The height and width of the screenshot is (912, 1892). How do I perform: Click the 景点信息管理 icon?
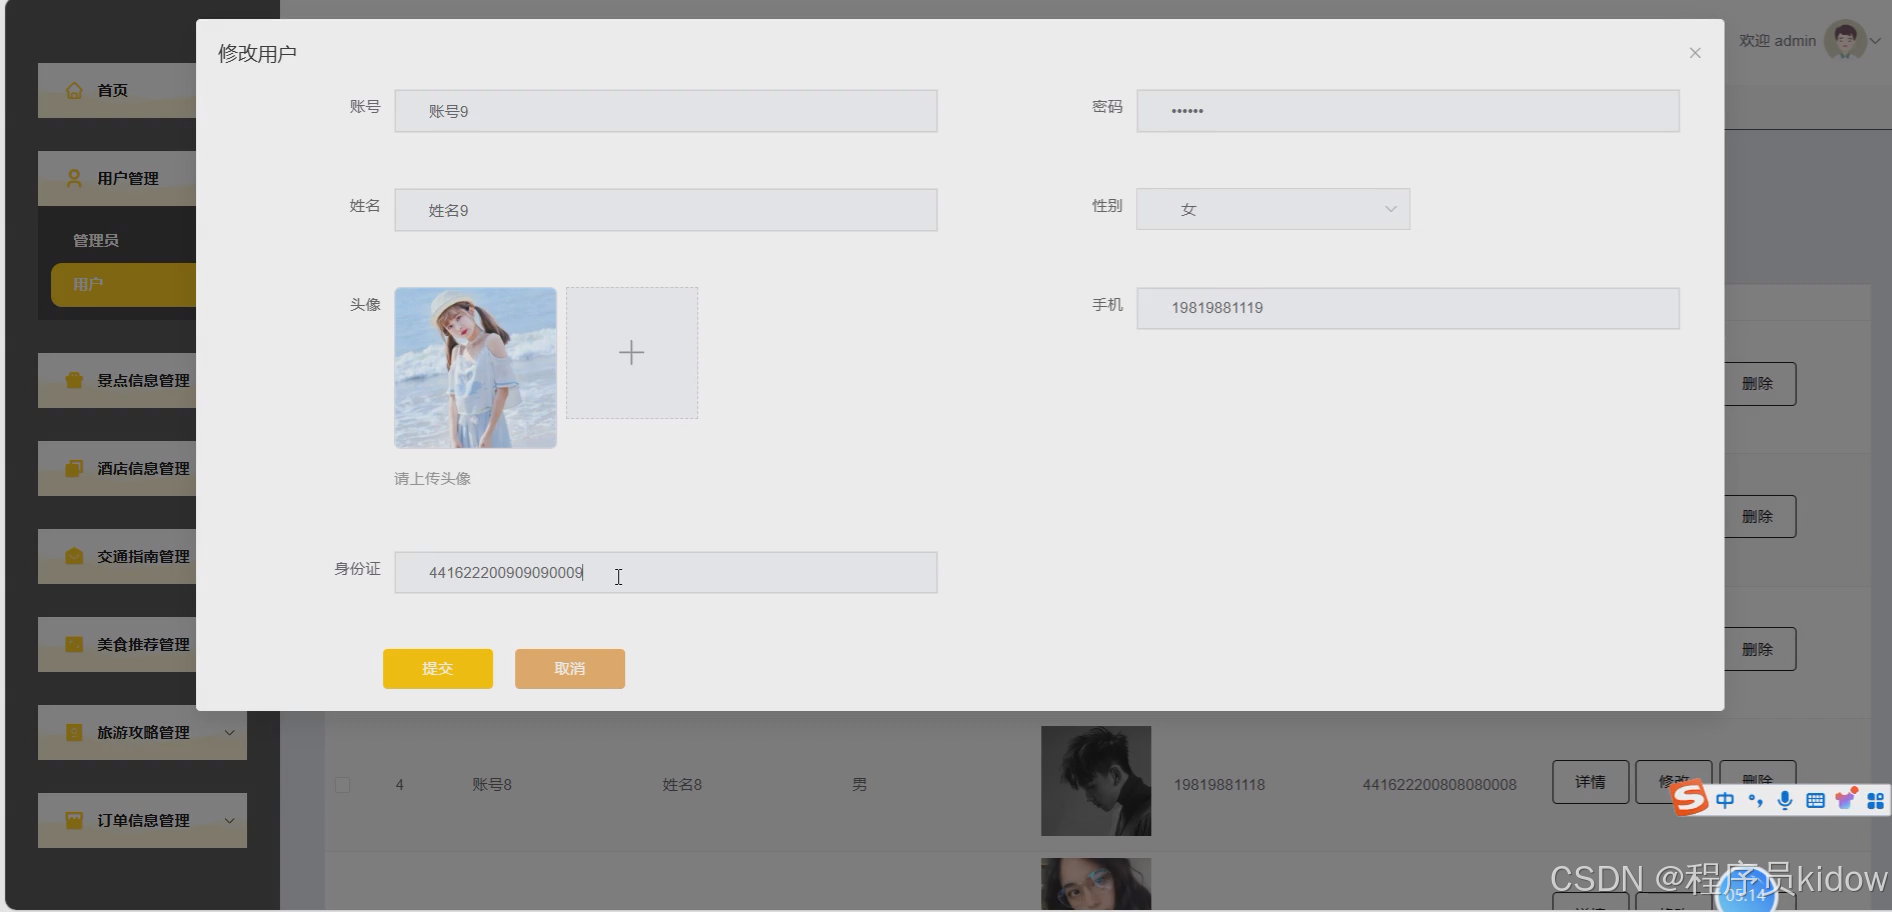click(74, 380)
